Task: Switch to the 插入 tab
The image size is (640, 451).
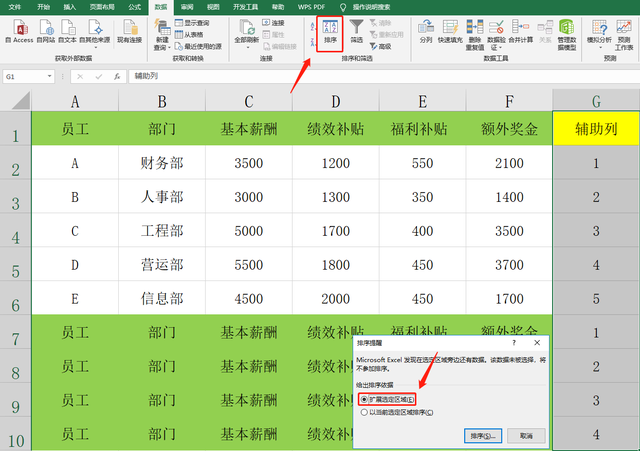Action: pyautogui.click(x=69, y=7)
